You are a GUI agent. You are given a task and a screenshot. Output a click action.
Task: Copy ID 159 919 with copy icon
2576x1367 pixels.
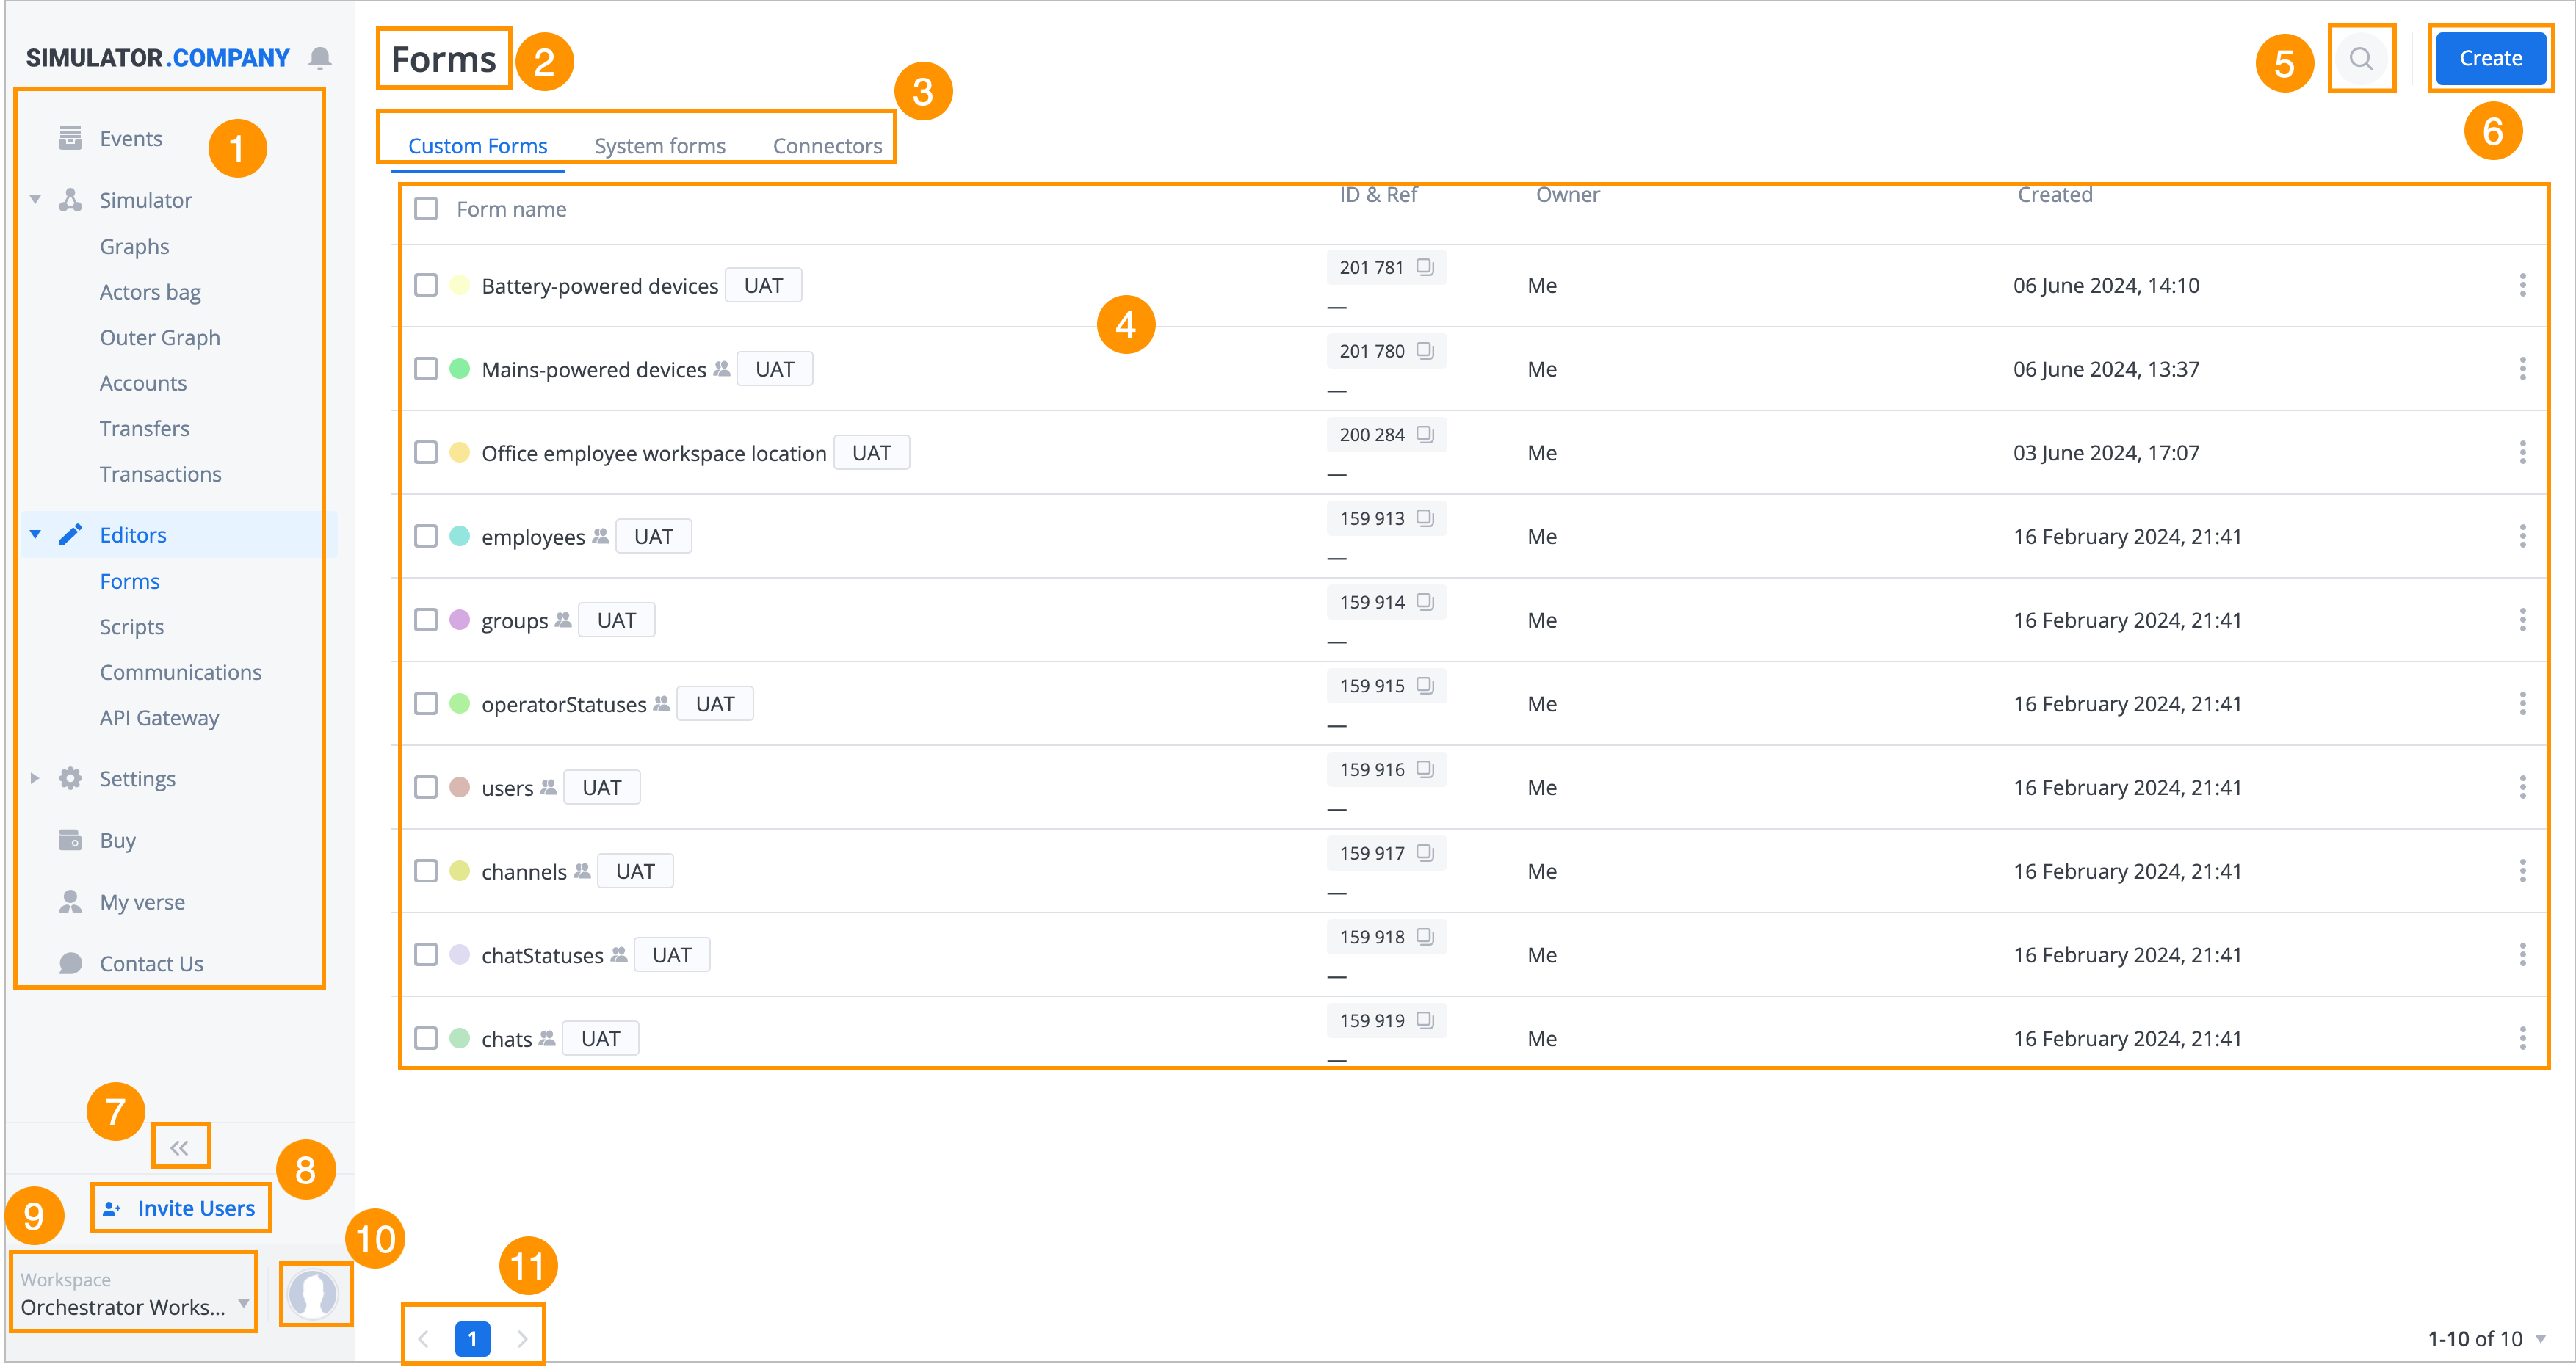1425,1021
